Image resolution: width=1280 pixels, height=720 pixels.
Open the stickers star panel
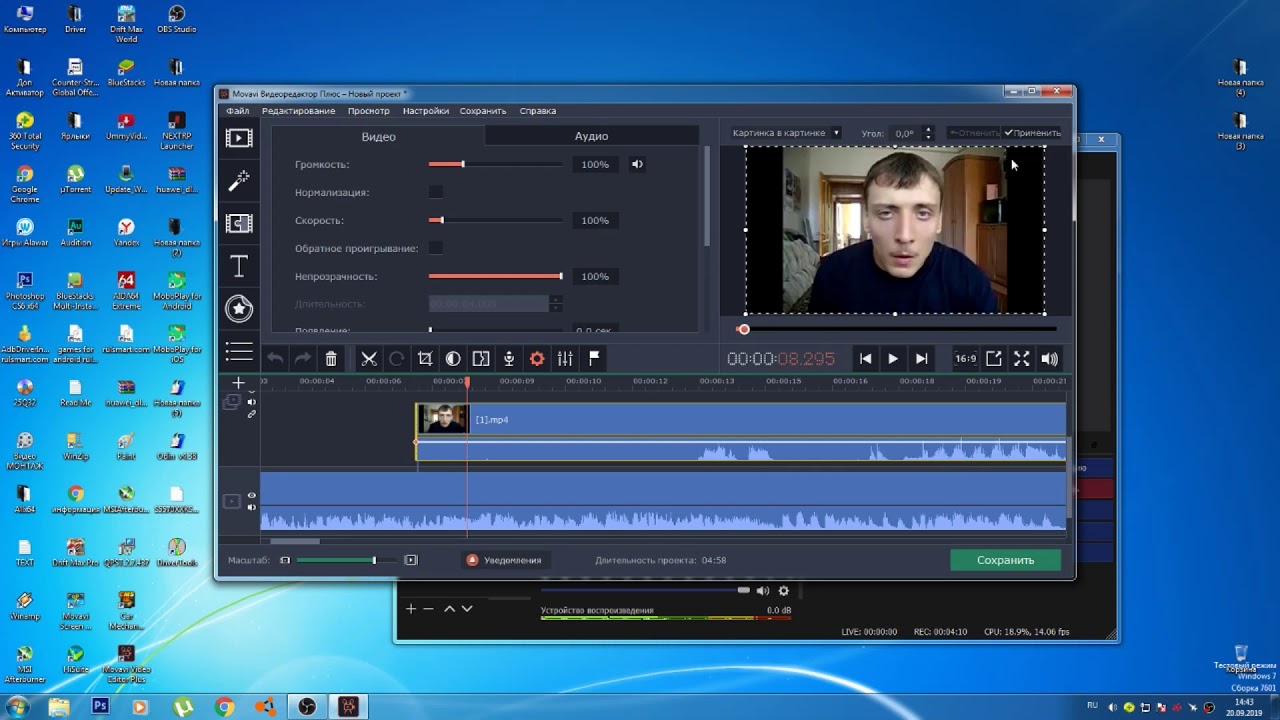[239, 308]
